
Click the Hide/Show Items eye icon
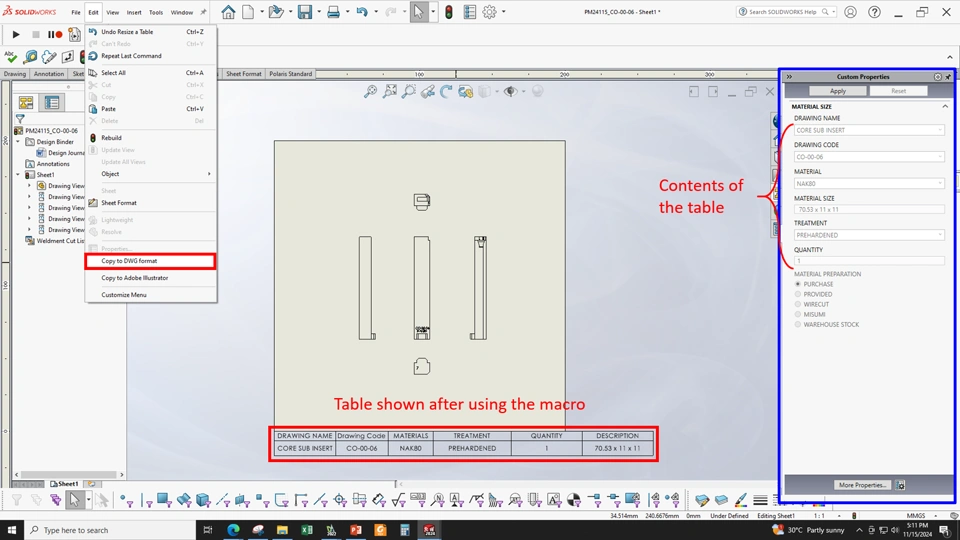[x=510, y=92]
